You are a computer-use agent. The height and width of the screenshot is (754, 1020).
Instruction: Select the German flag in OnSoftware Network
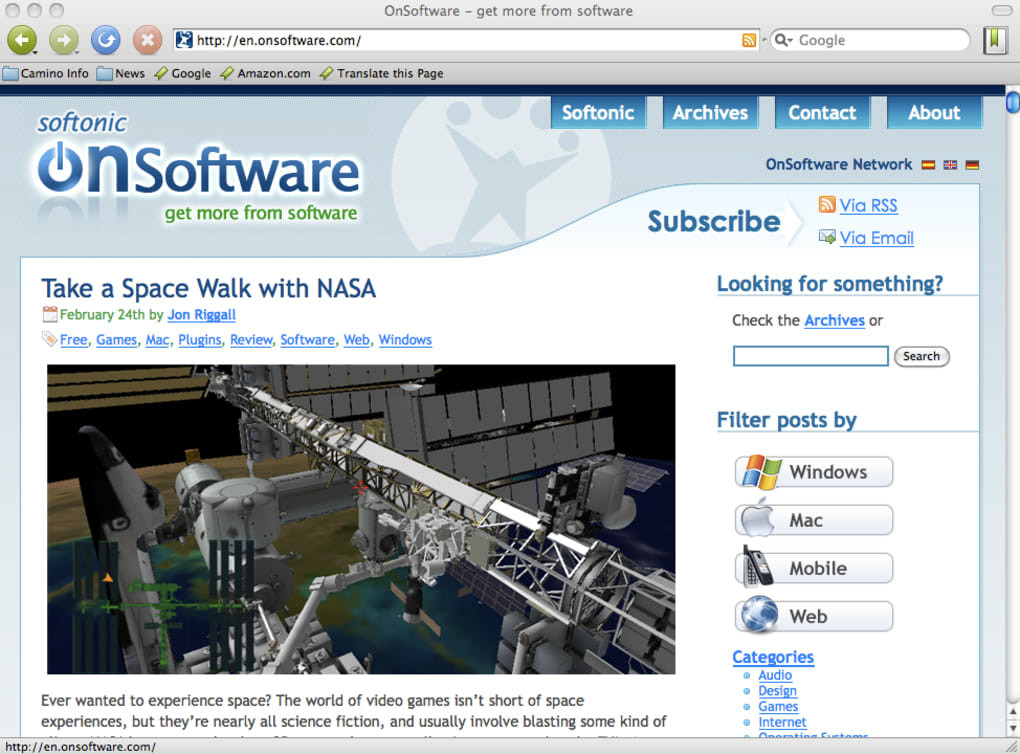pyautogui.click(x=973, y=165)
